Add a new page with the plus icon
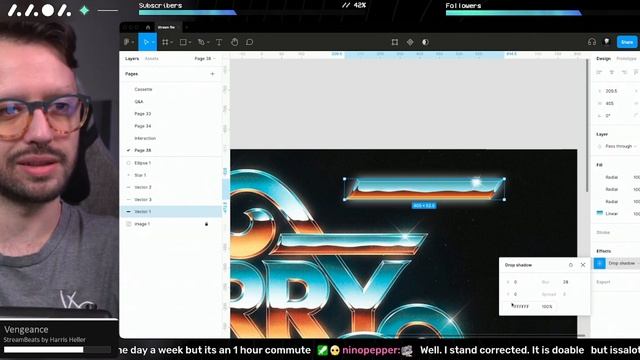The image size is (640, 360). [212, 74]
